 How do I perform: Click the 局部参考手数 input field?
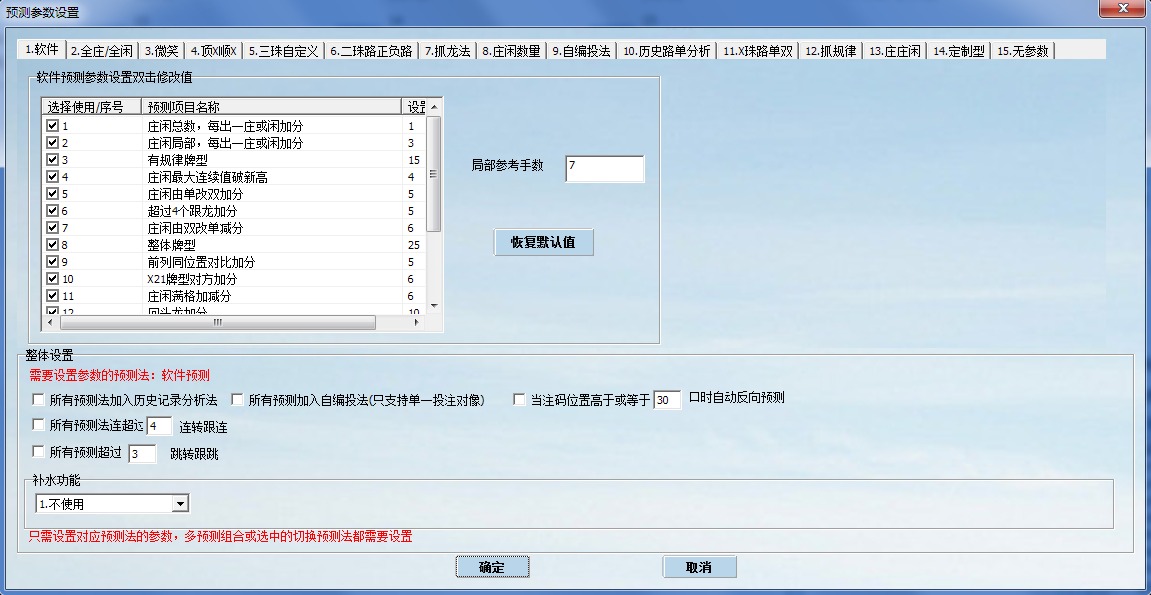coord(604,168)
